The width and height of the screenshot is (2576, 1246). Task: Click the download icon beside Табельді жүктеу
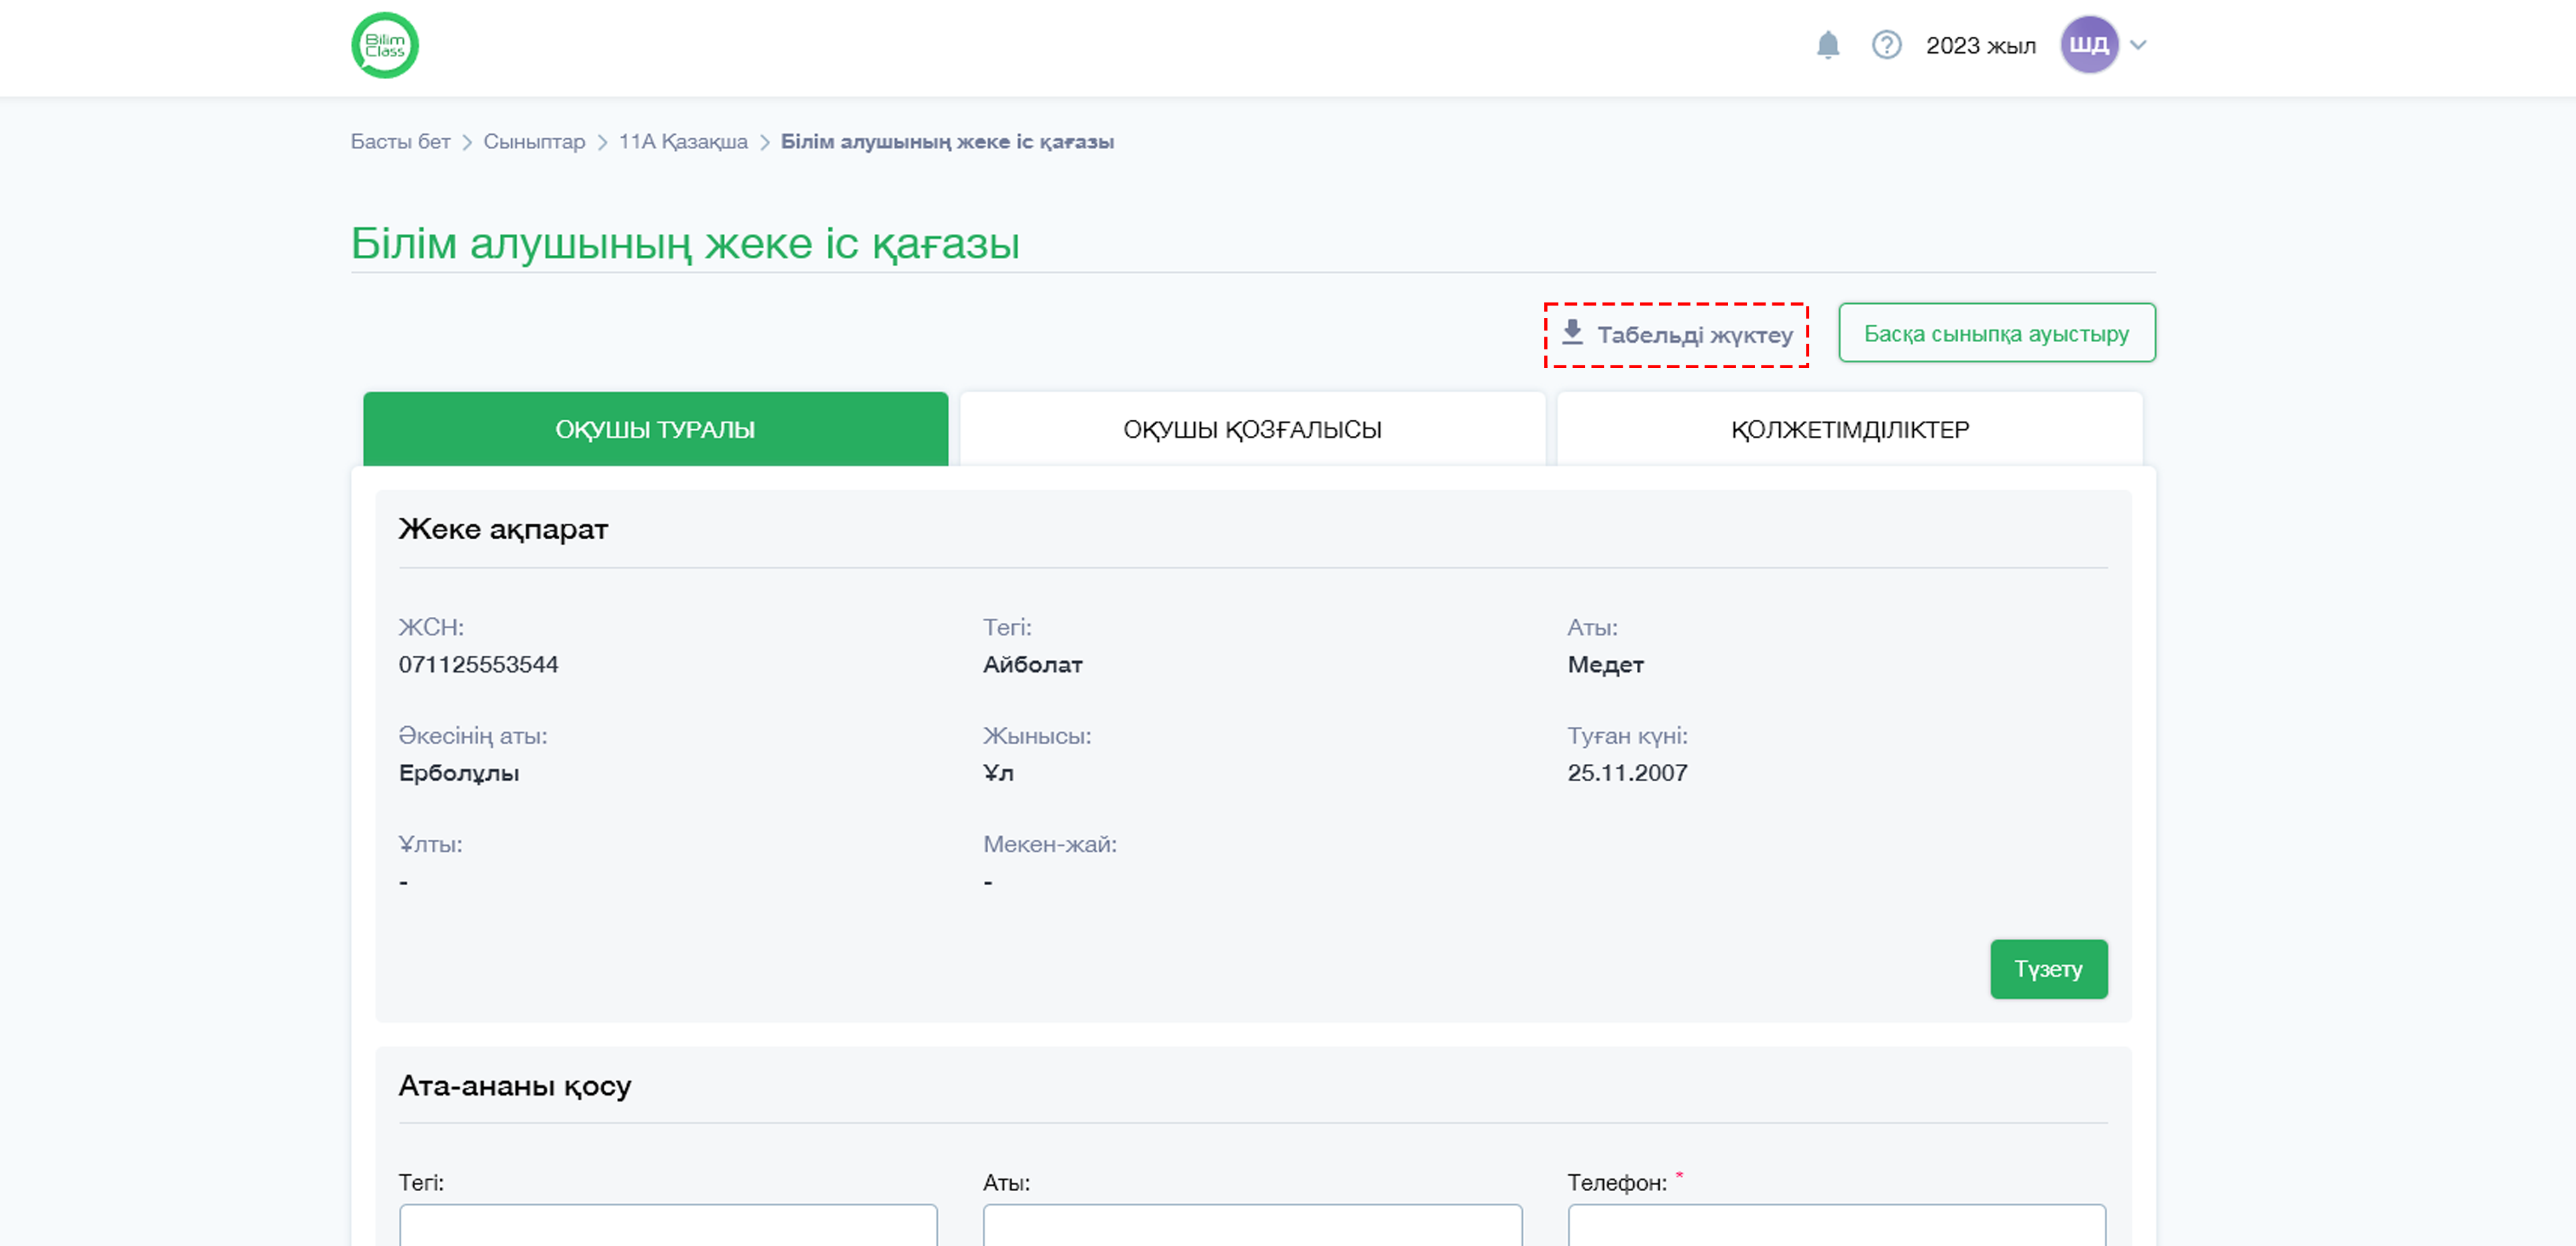(x=1572, y=333)
